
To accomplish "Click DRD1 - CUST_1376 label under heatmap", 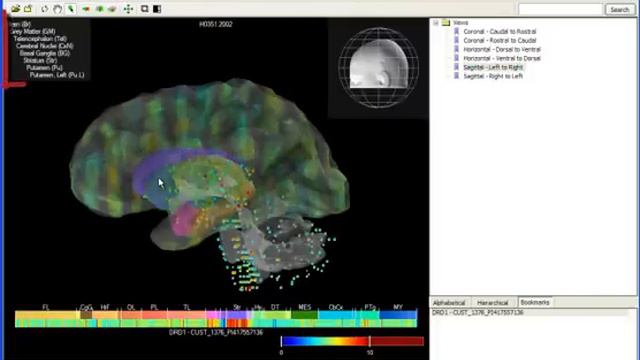I will 216,333.
